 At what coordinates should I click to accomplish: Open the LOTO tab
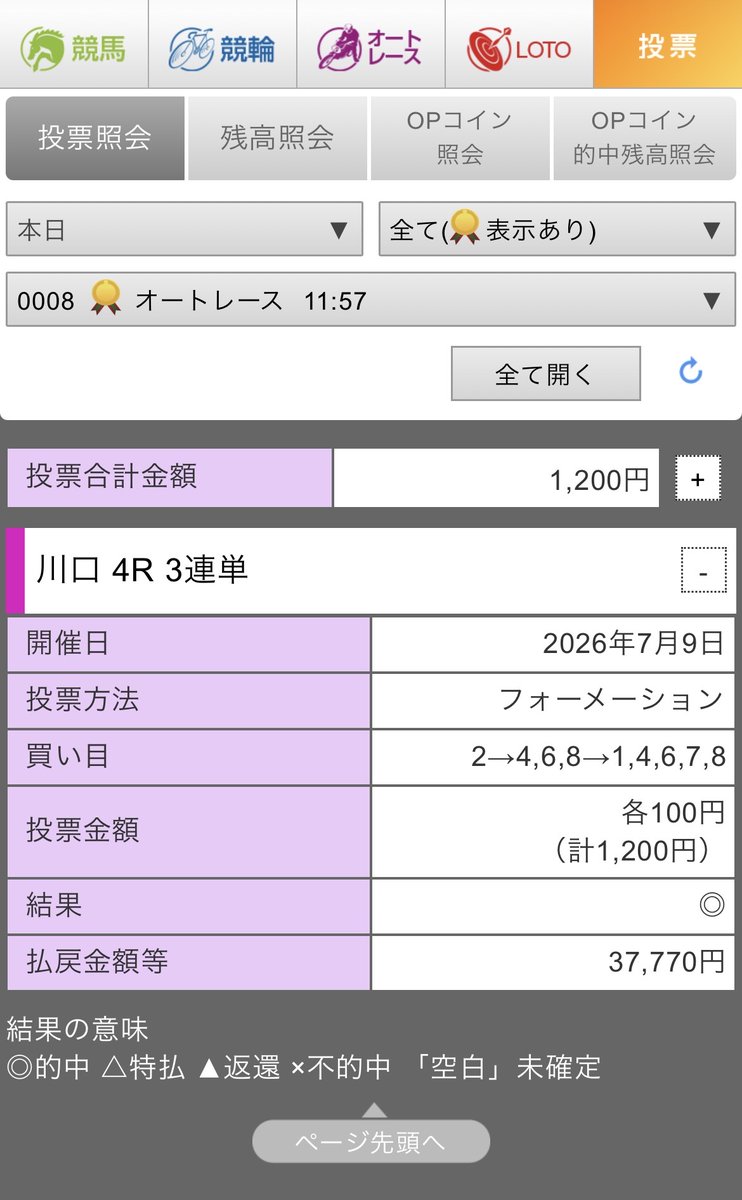[x=518, y=44]
